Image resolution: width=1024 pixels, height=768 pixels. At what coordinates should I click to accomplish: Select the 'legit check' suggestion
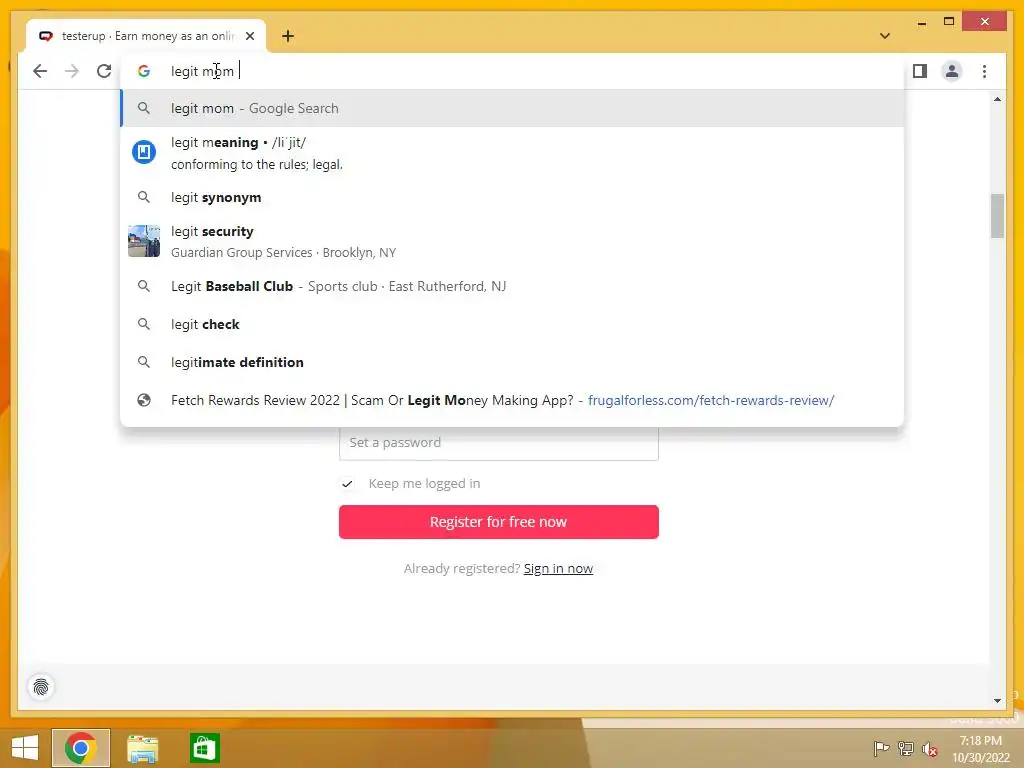[513, 324]
